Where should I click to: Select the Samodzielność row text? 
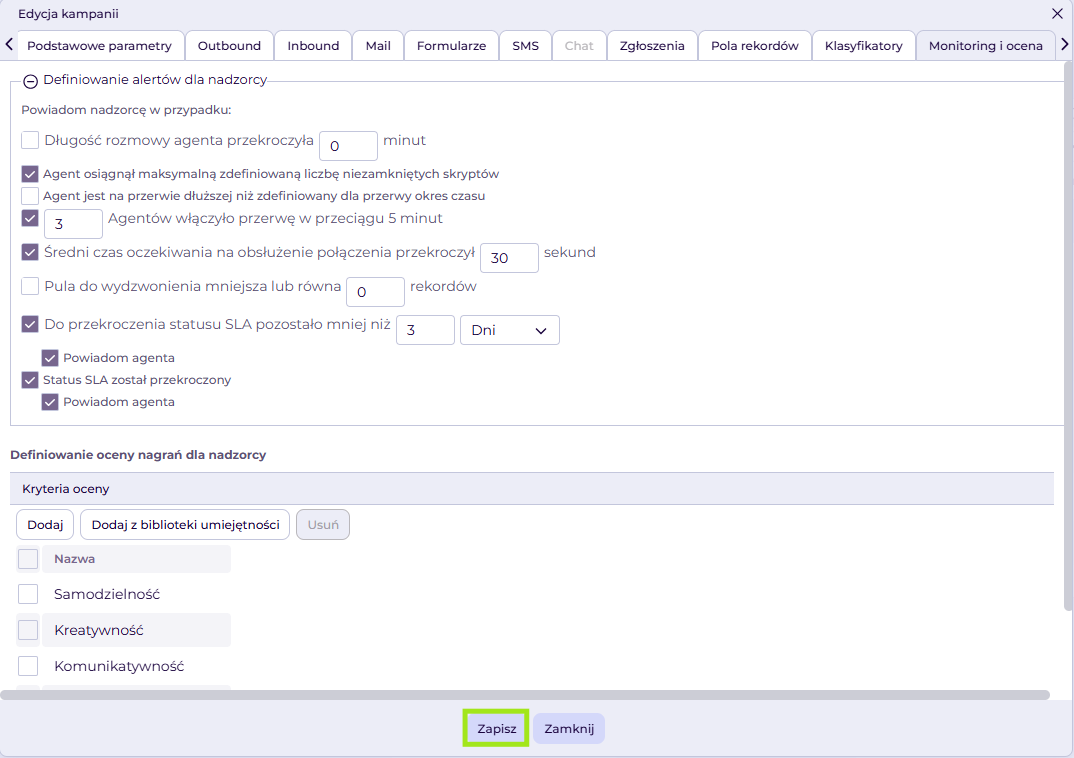(107, 594)
